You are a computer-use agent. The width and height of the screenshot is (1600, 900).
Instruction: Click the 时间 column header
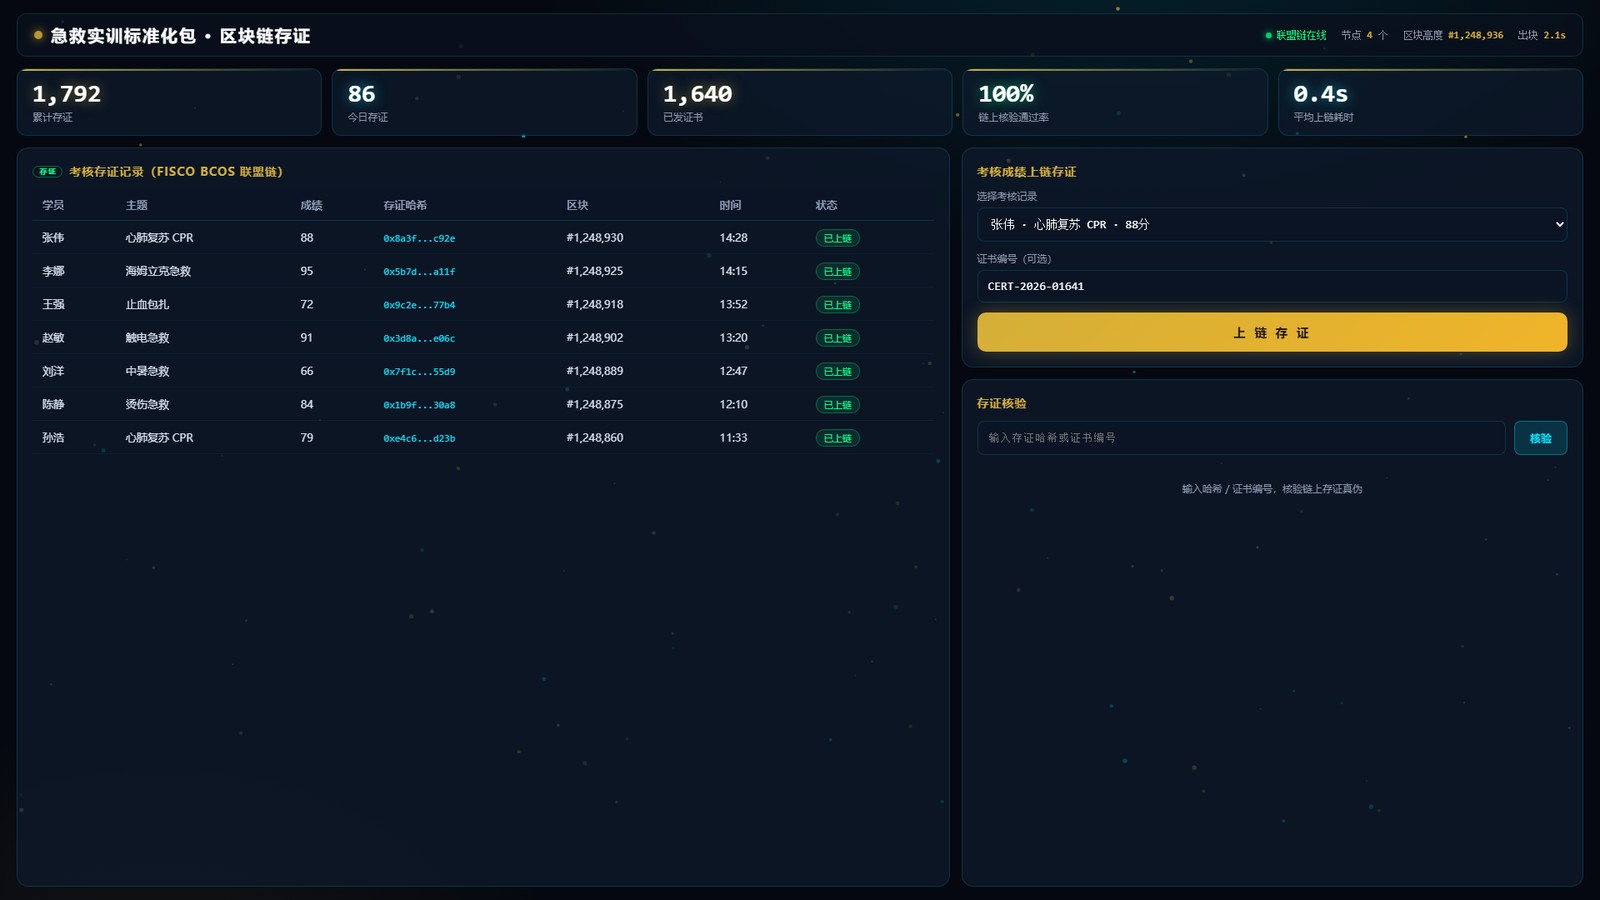(x=730, y=205)
